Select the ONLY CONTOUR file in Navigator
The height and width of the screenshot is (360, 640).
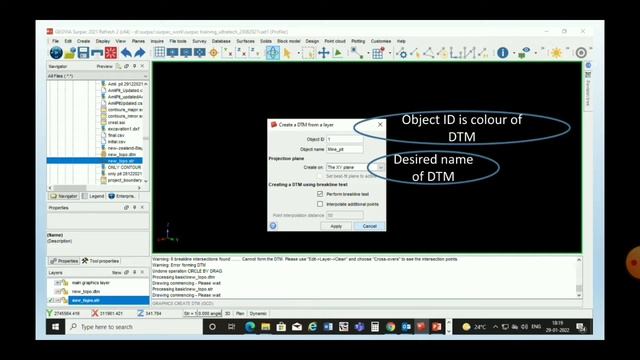(124, 167)
